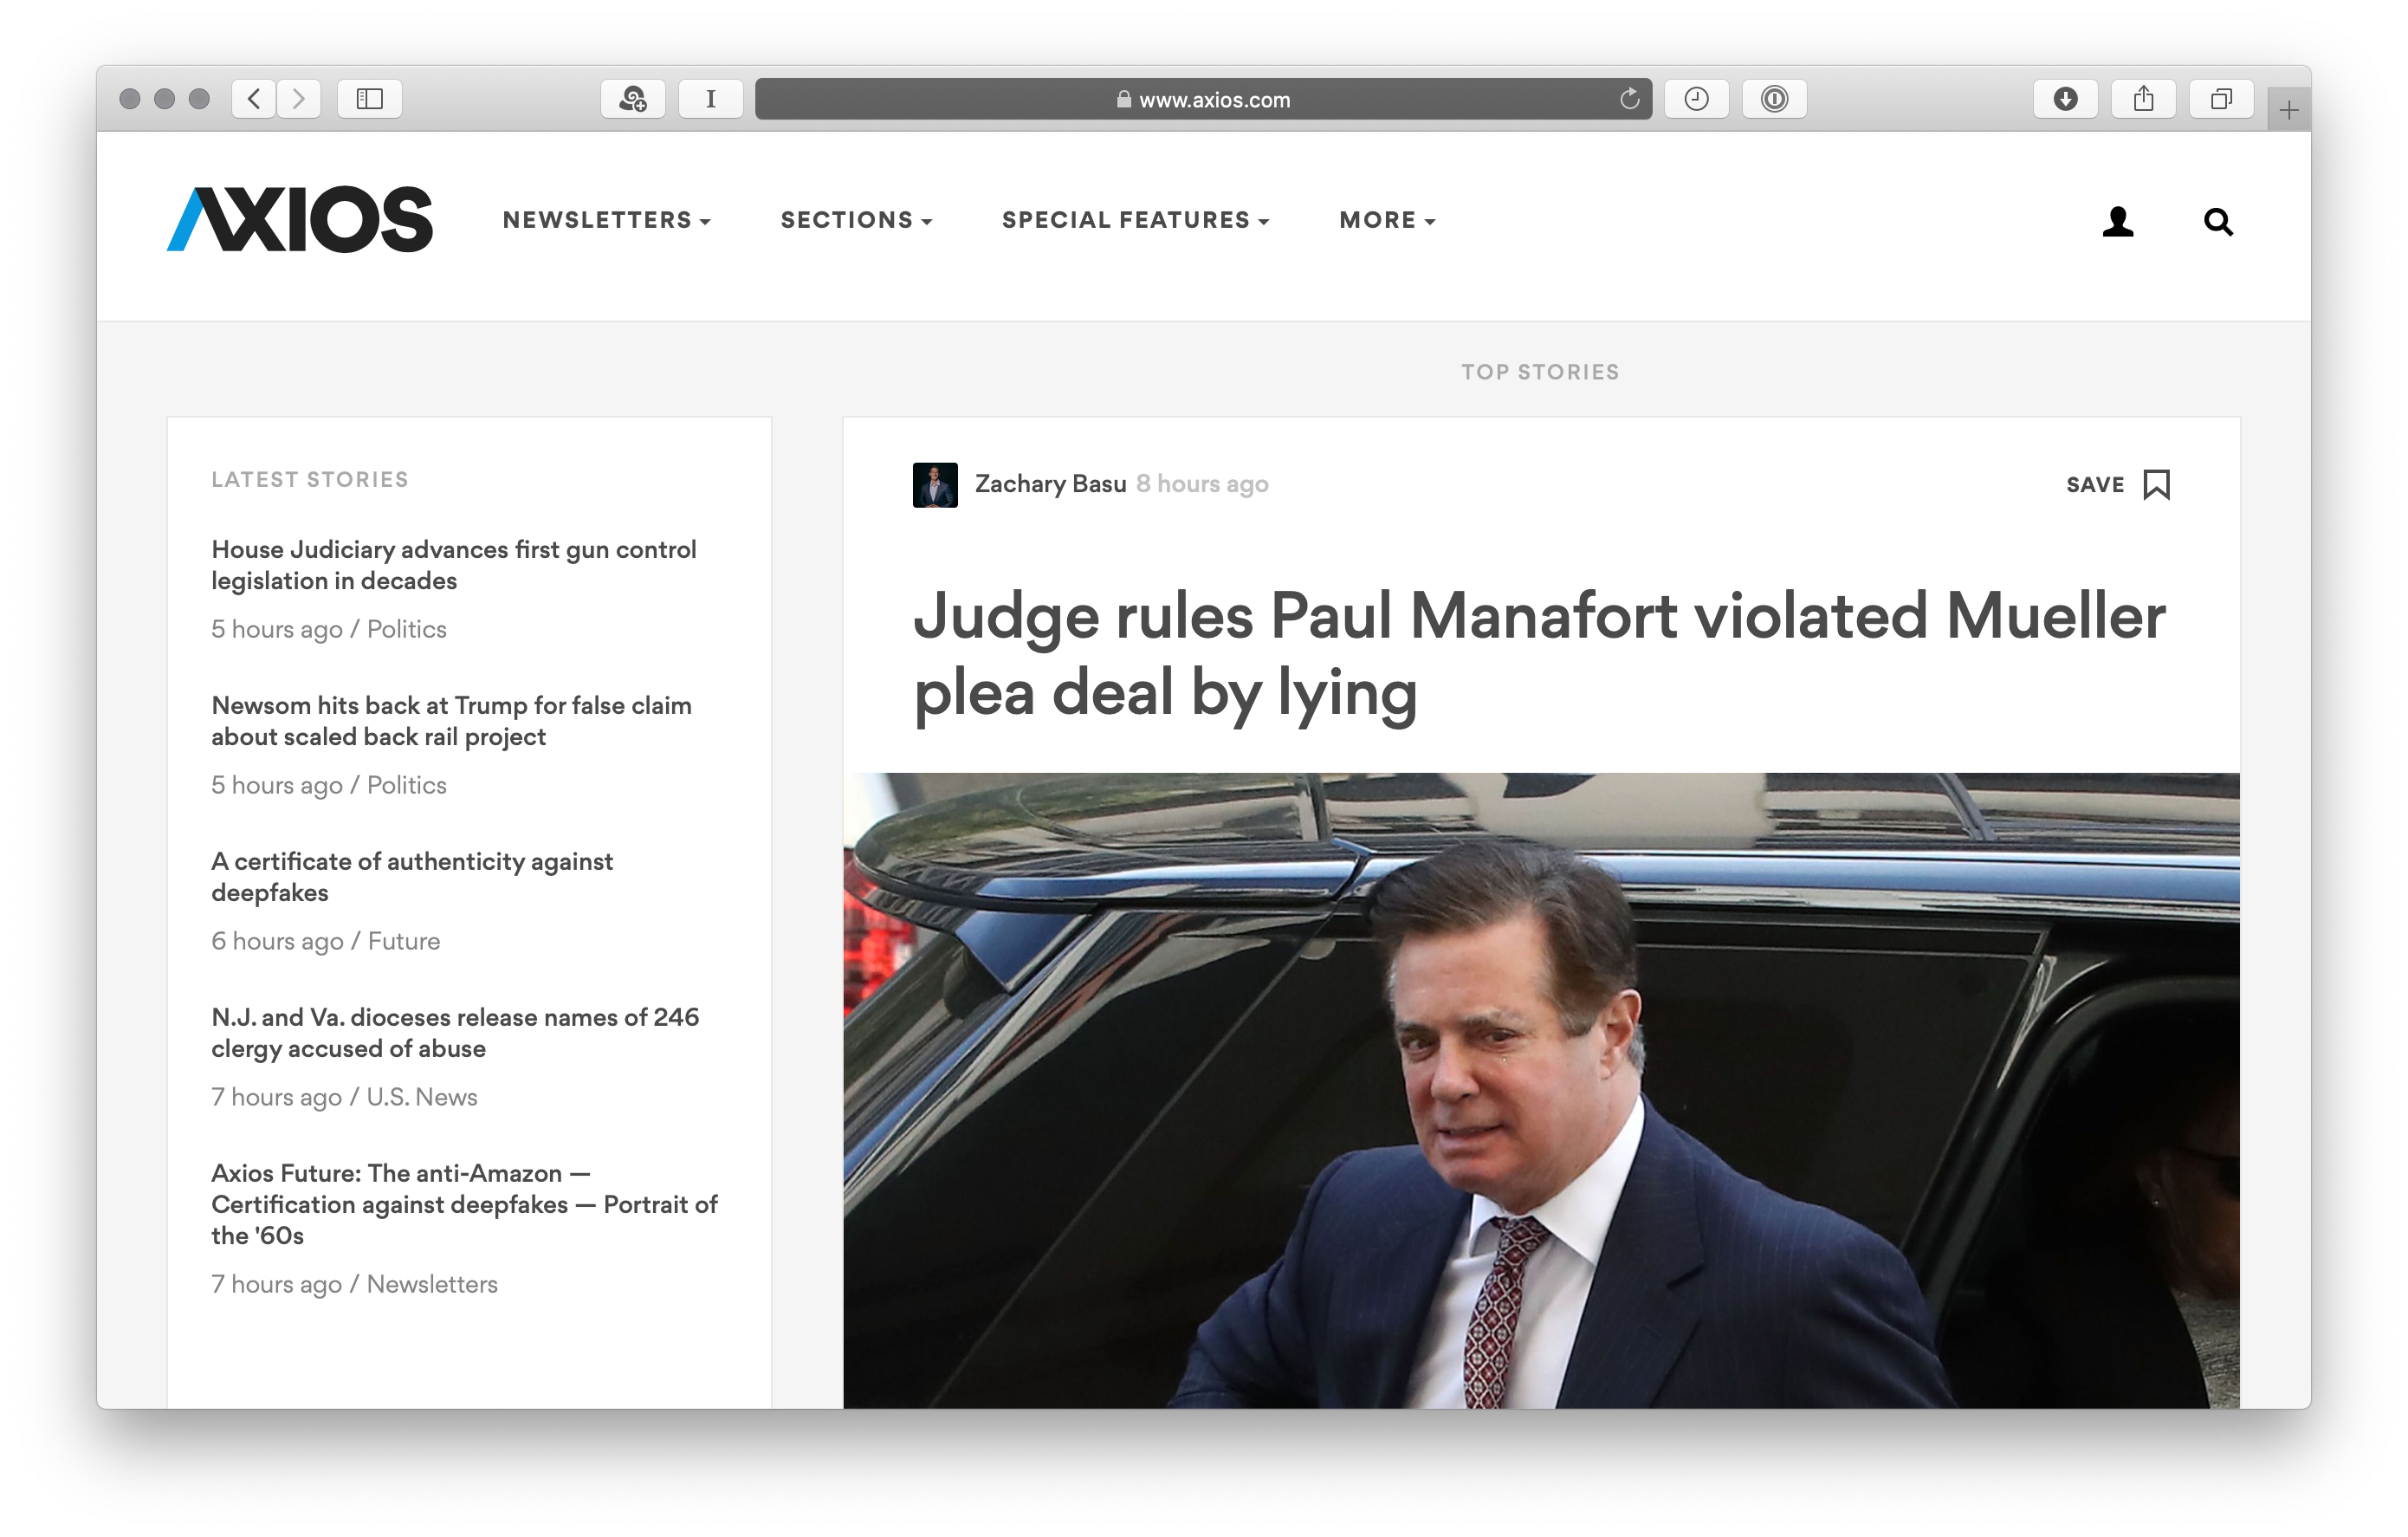Open a new tab with plus button
Viewport: 2408px width, 1537px height.
[2289, 110]
